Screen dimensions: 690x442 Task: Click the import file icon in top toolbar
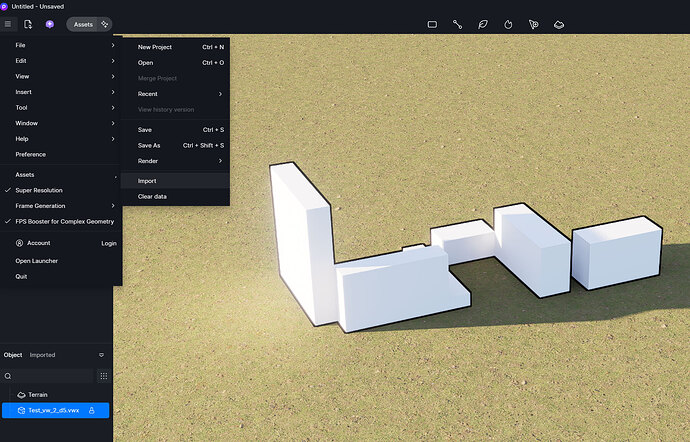(28, 24)
